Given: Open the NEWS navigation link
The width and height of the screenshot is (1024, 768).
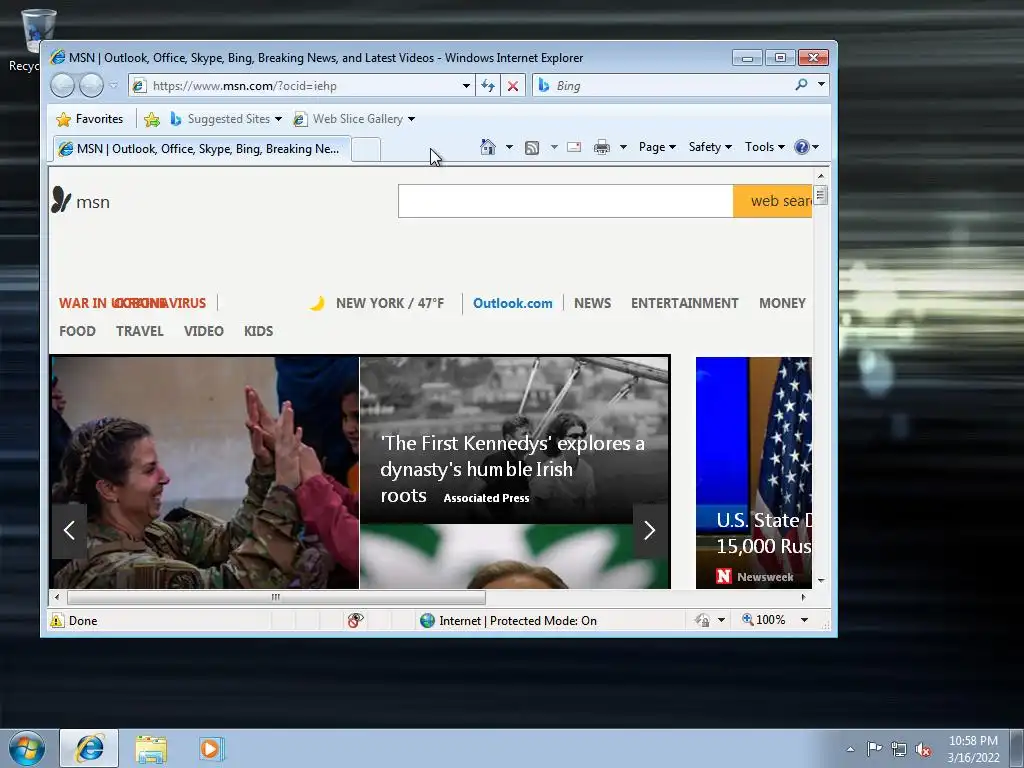Looking at the screenshot, I should tap(592, 303).
